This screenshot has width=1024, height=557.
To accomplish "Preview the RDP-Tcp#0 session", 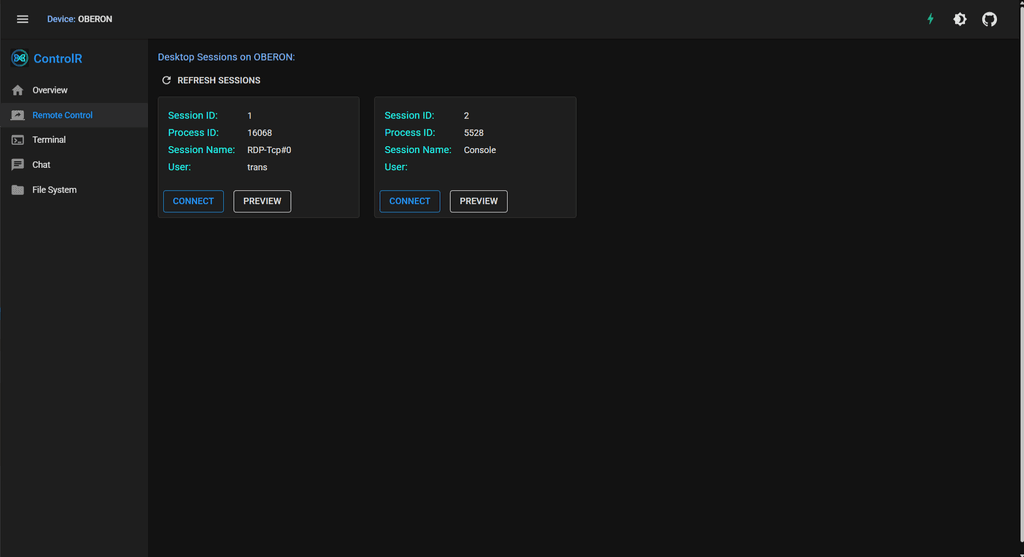I will click(262, 201).
